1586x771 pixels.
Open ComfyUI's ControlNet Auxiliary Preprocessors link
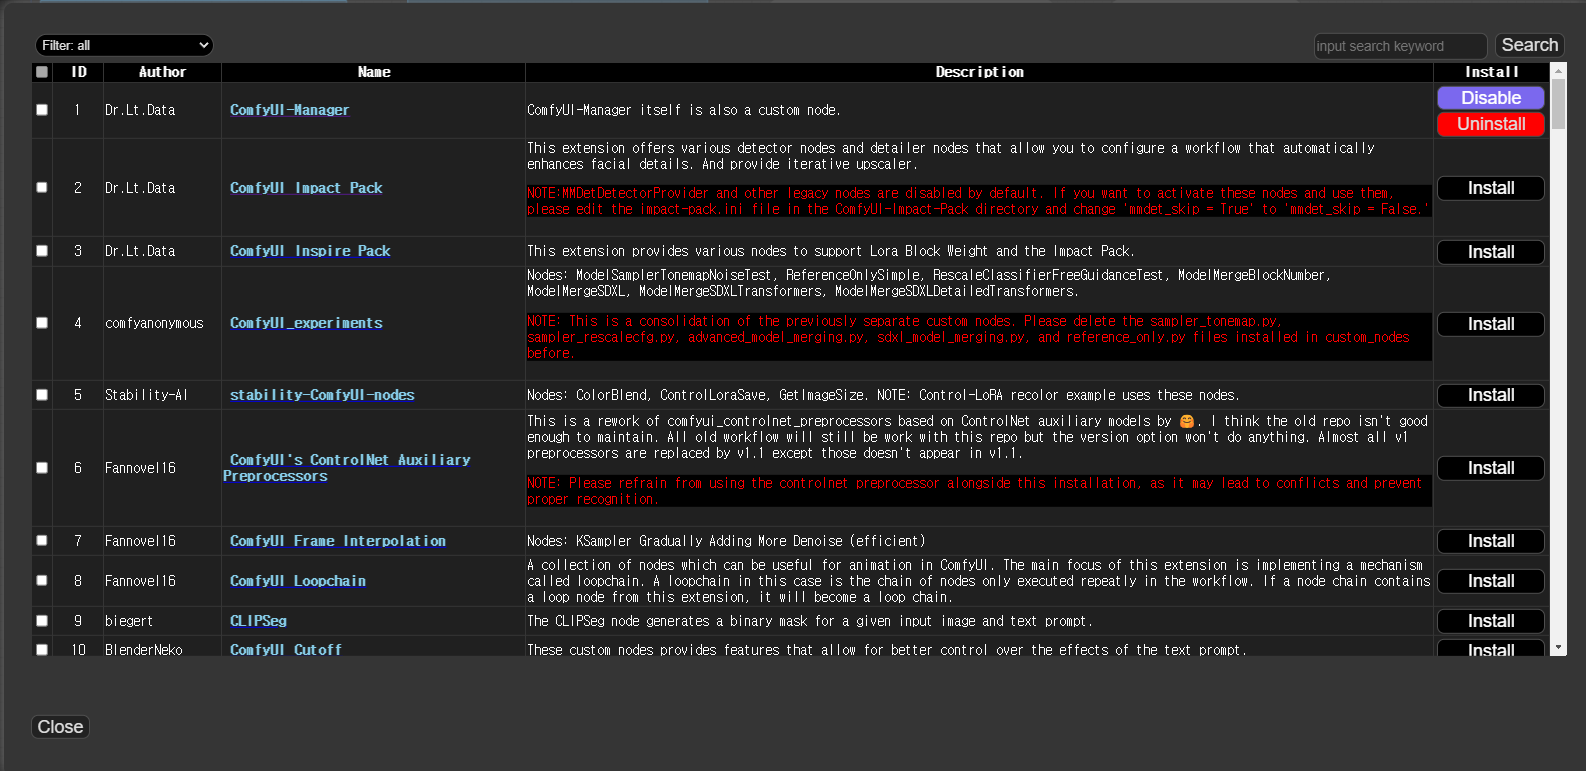click(x=347, y=468)
